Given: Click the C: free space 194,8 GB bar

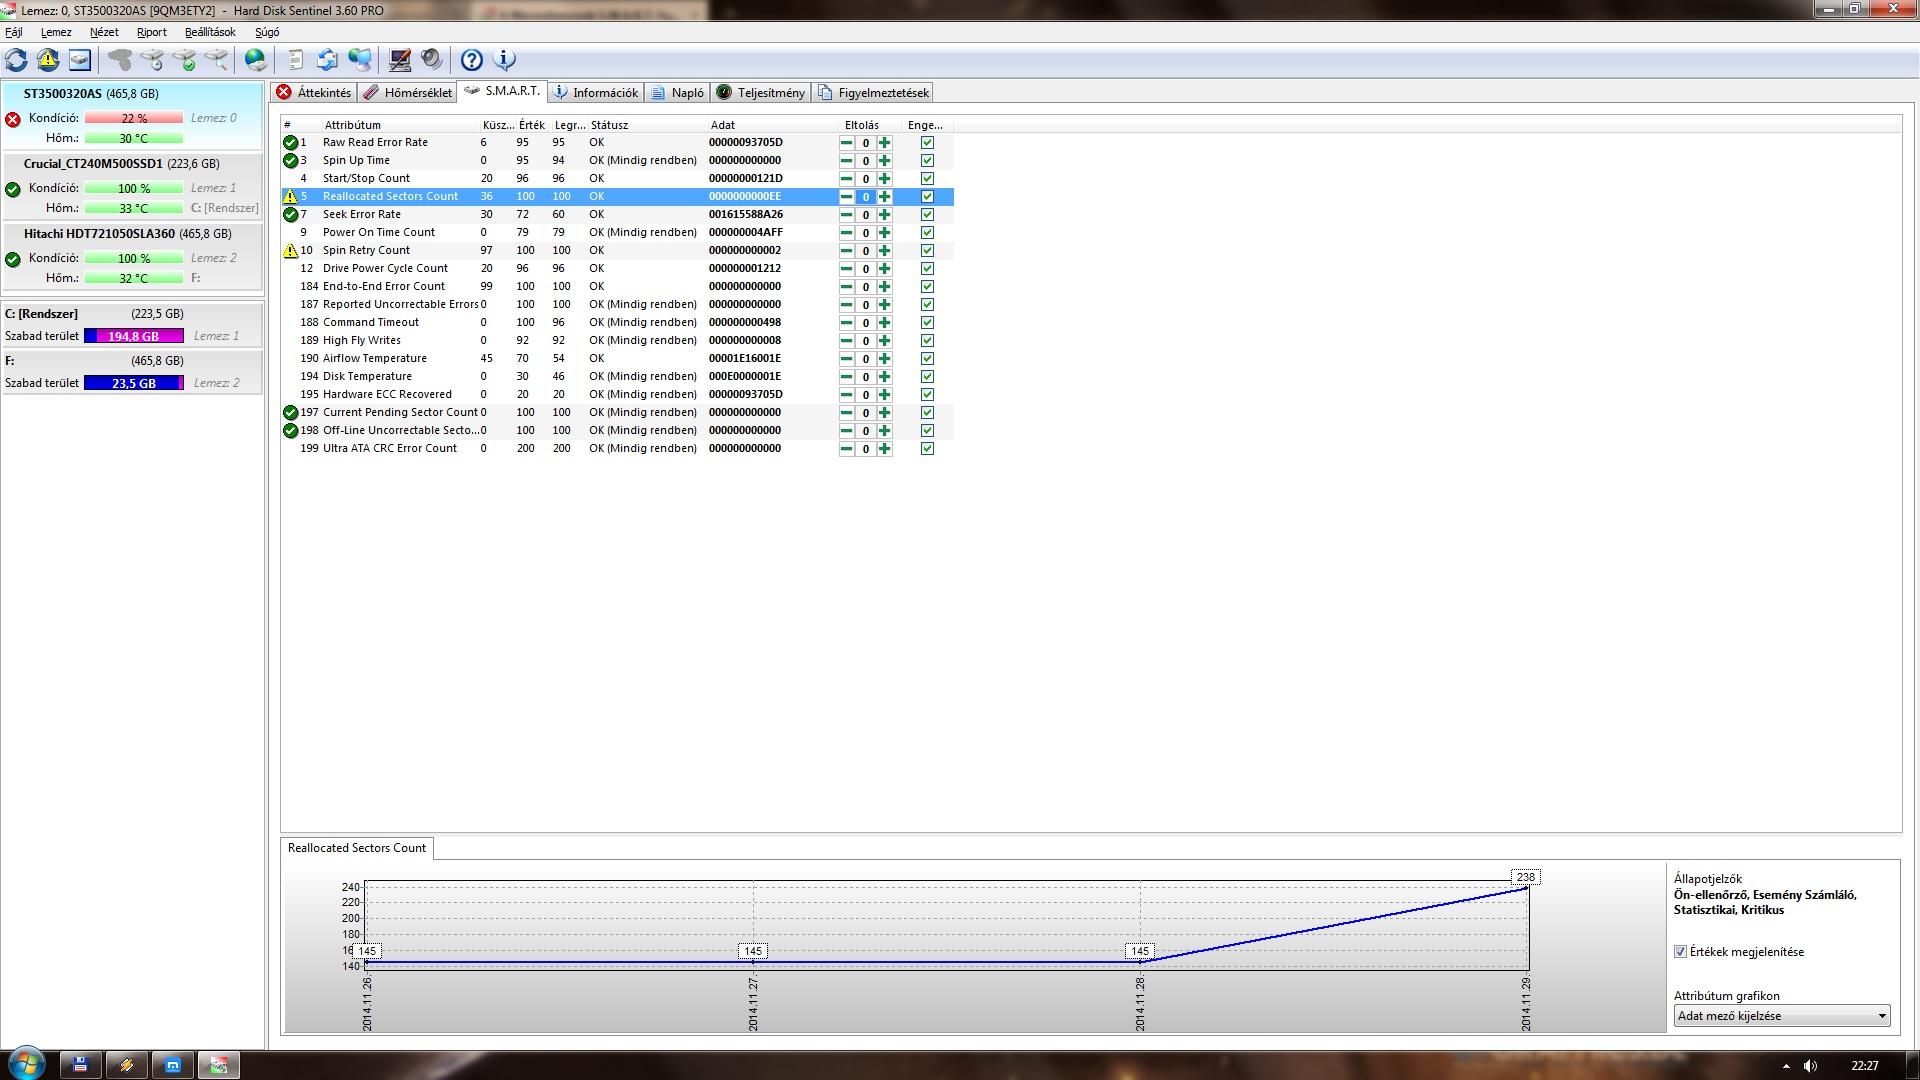Looking at the screenshot, I should pyautogui.click(x=134, y=336).
